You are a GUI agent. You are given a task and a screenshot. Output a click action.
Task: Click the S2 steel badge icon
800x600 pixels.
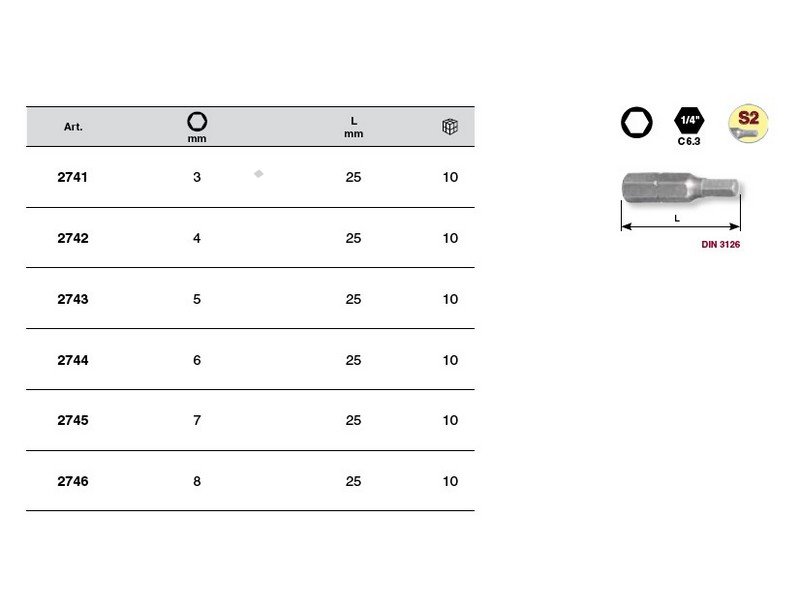747,123
